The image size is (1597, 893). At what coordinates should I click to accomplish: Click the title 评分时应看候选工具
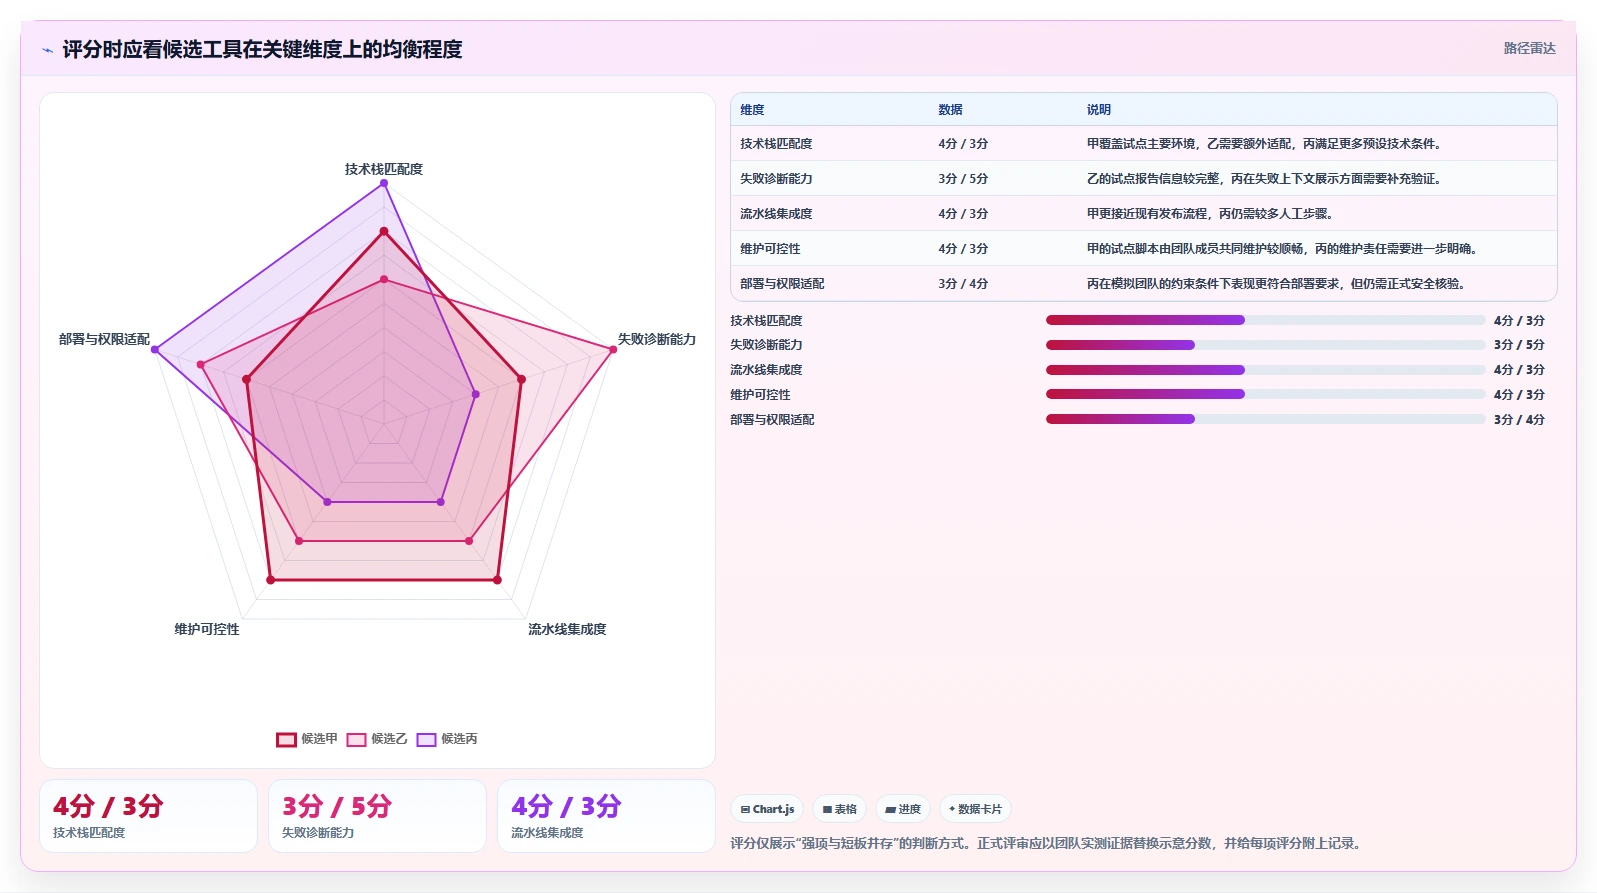262,49
